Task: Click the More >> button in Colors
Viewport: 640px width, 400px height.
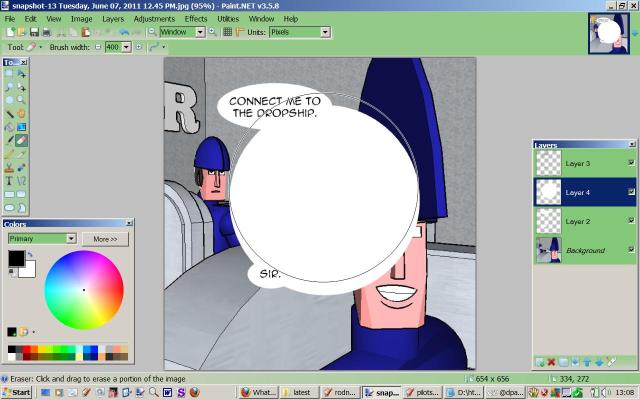Action: (x=106, y=239)
